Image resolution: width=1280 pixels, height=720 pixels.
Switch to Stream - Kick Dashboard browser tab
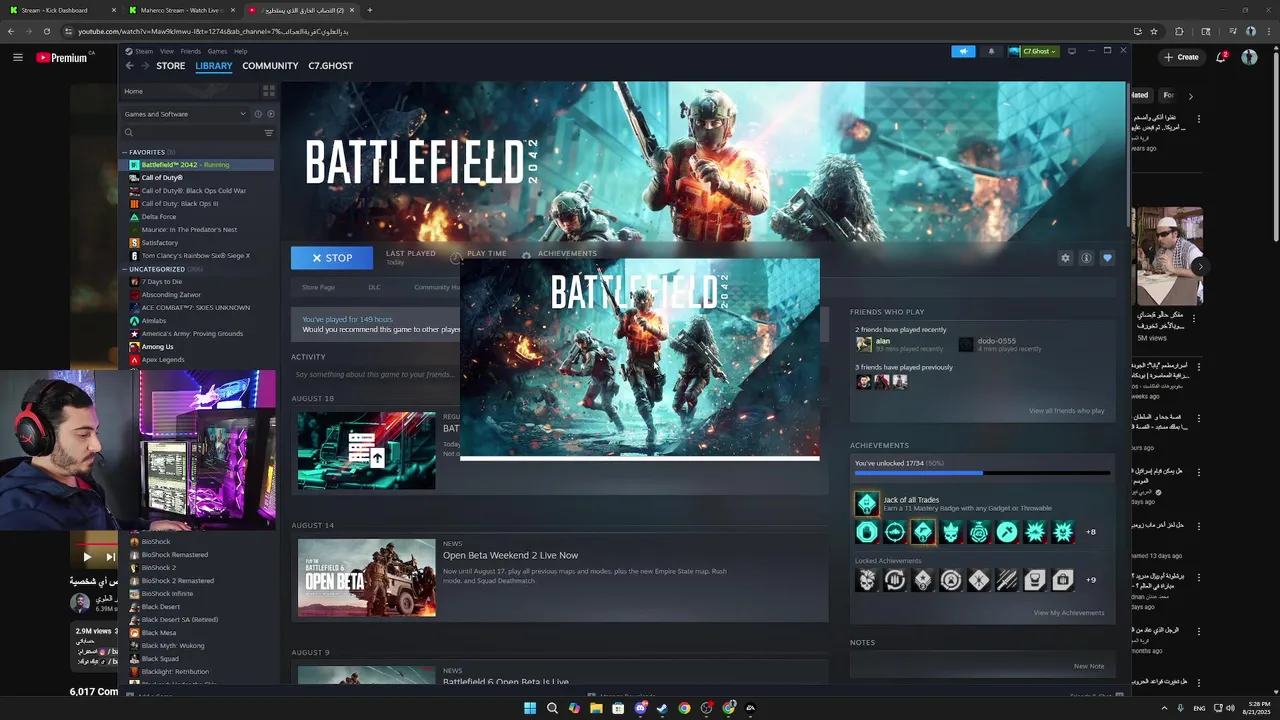[61, 10]
